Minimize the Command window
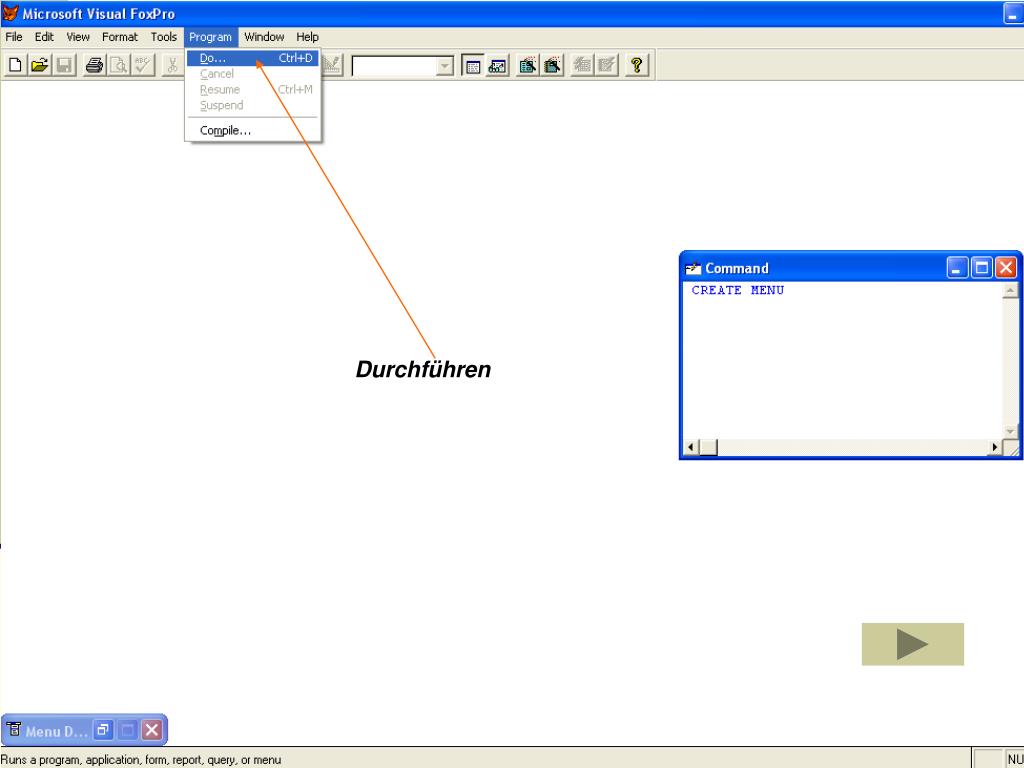Viewport: 1024px width, 768px height. (x=957, y=268)
